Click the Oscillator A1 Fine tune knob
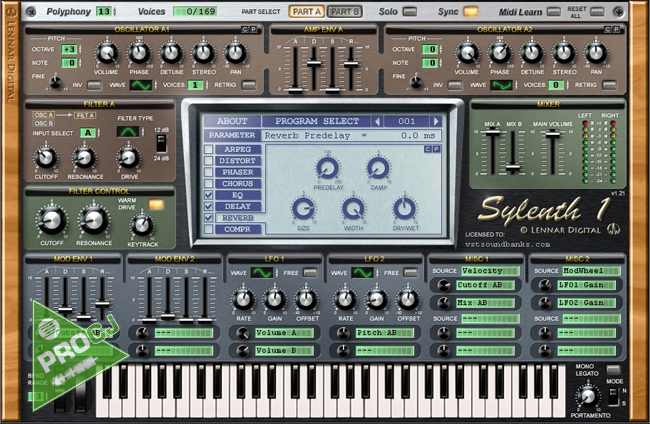 coord(55,82)
